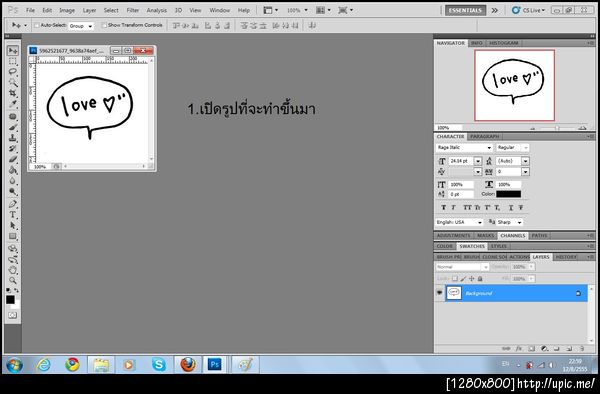Switch to the Channels tab
The image size is (600, 394).
(512, 236)
